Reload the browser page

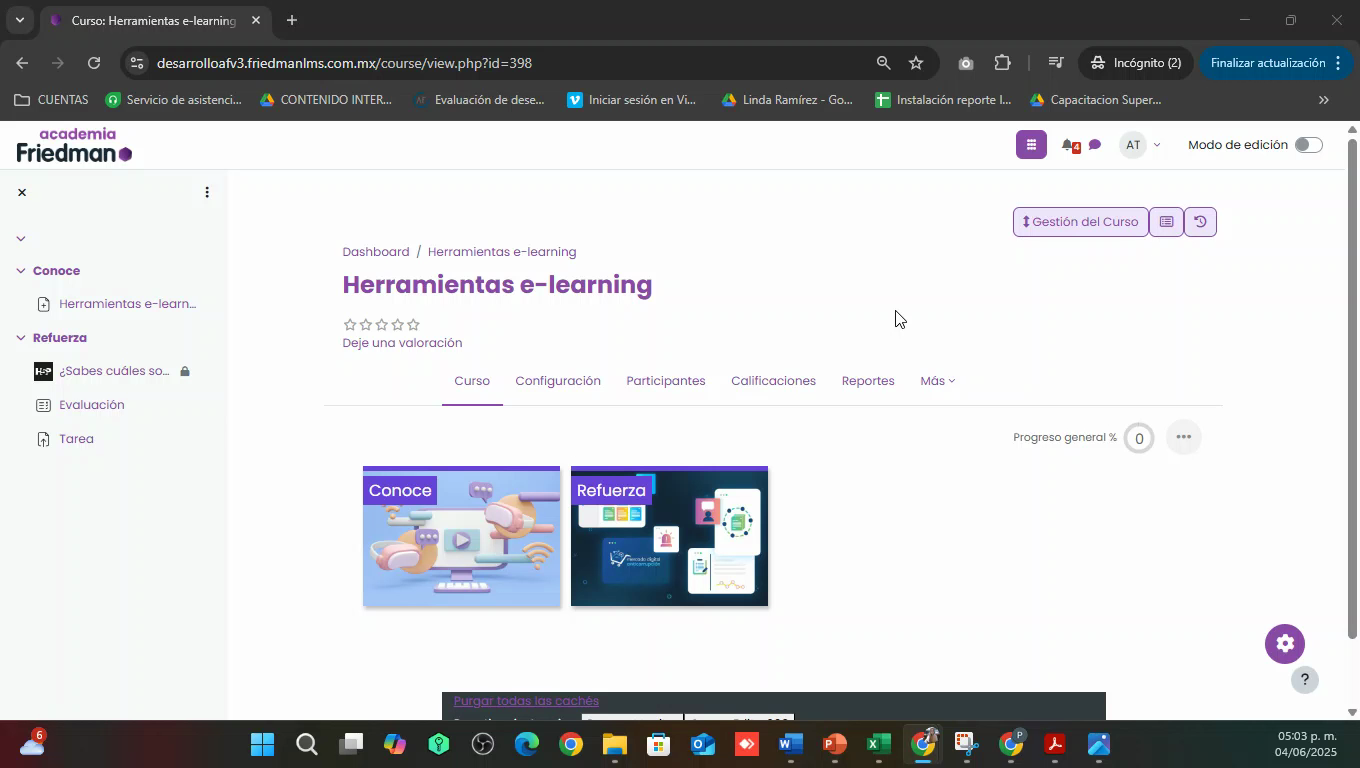94,63
